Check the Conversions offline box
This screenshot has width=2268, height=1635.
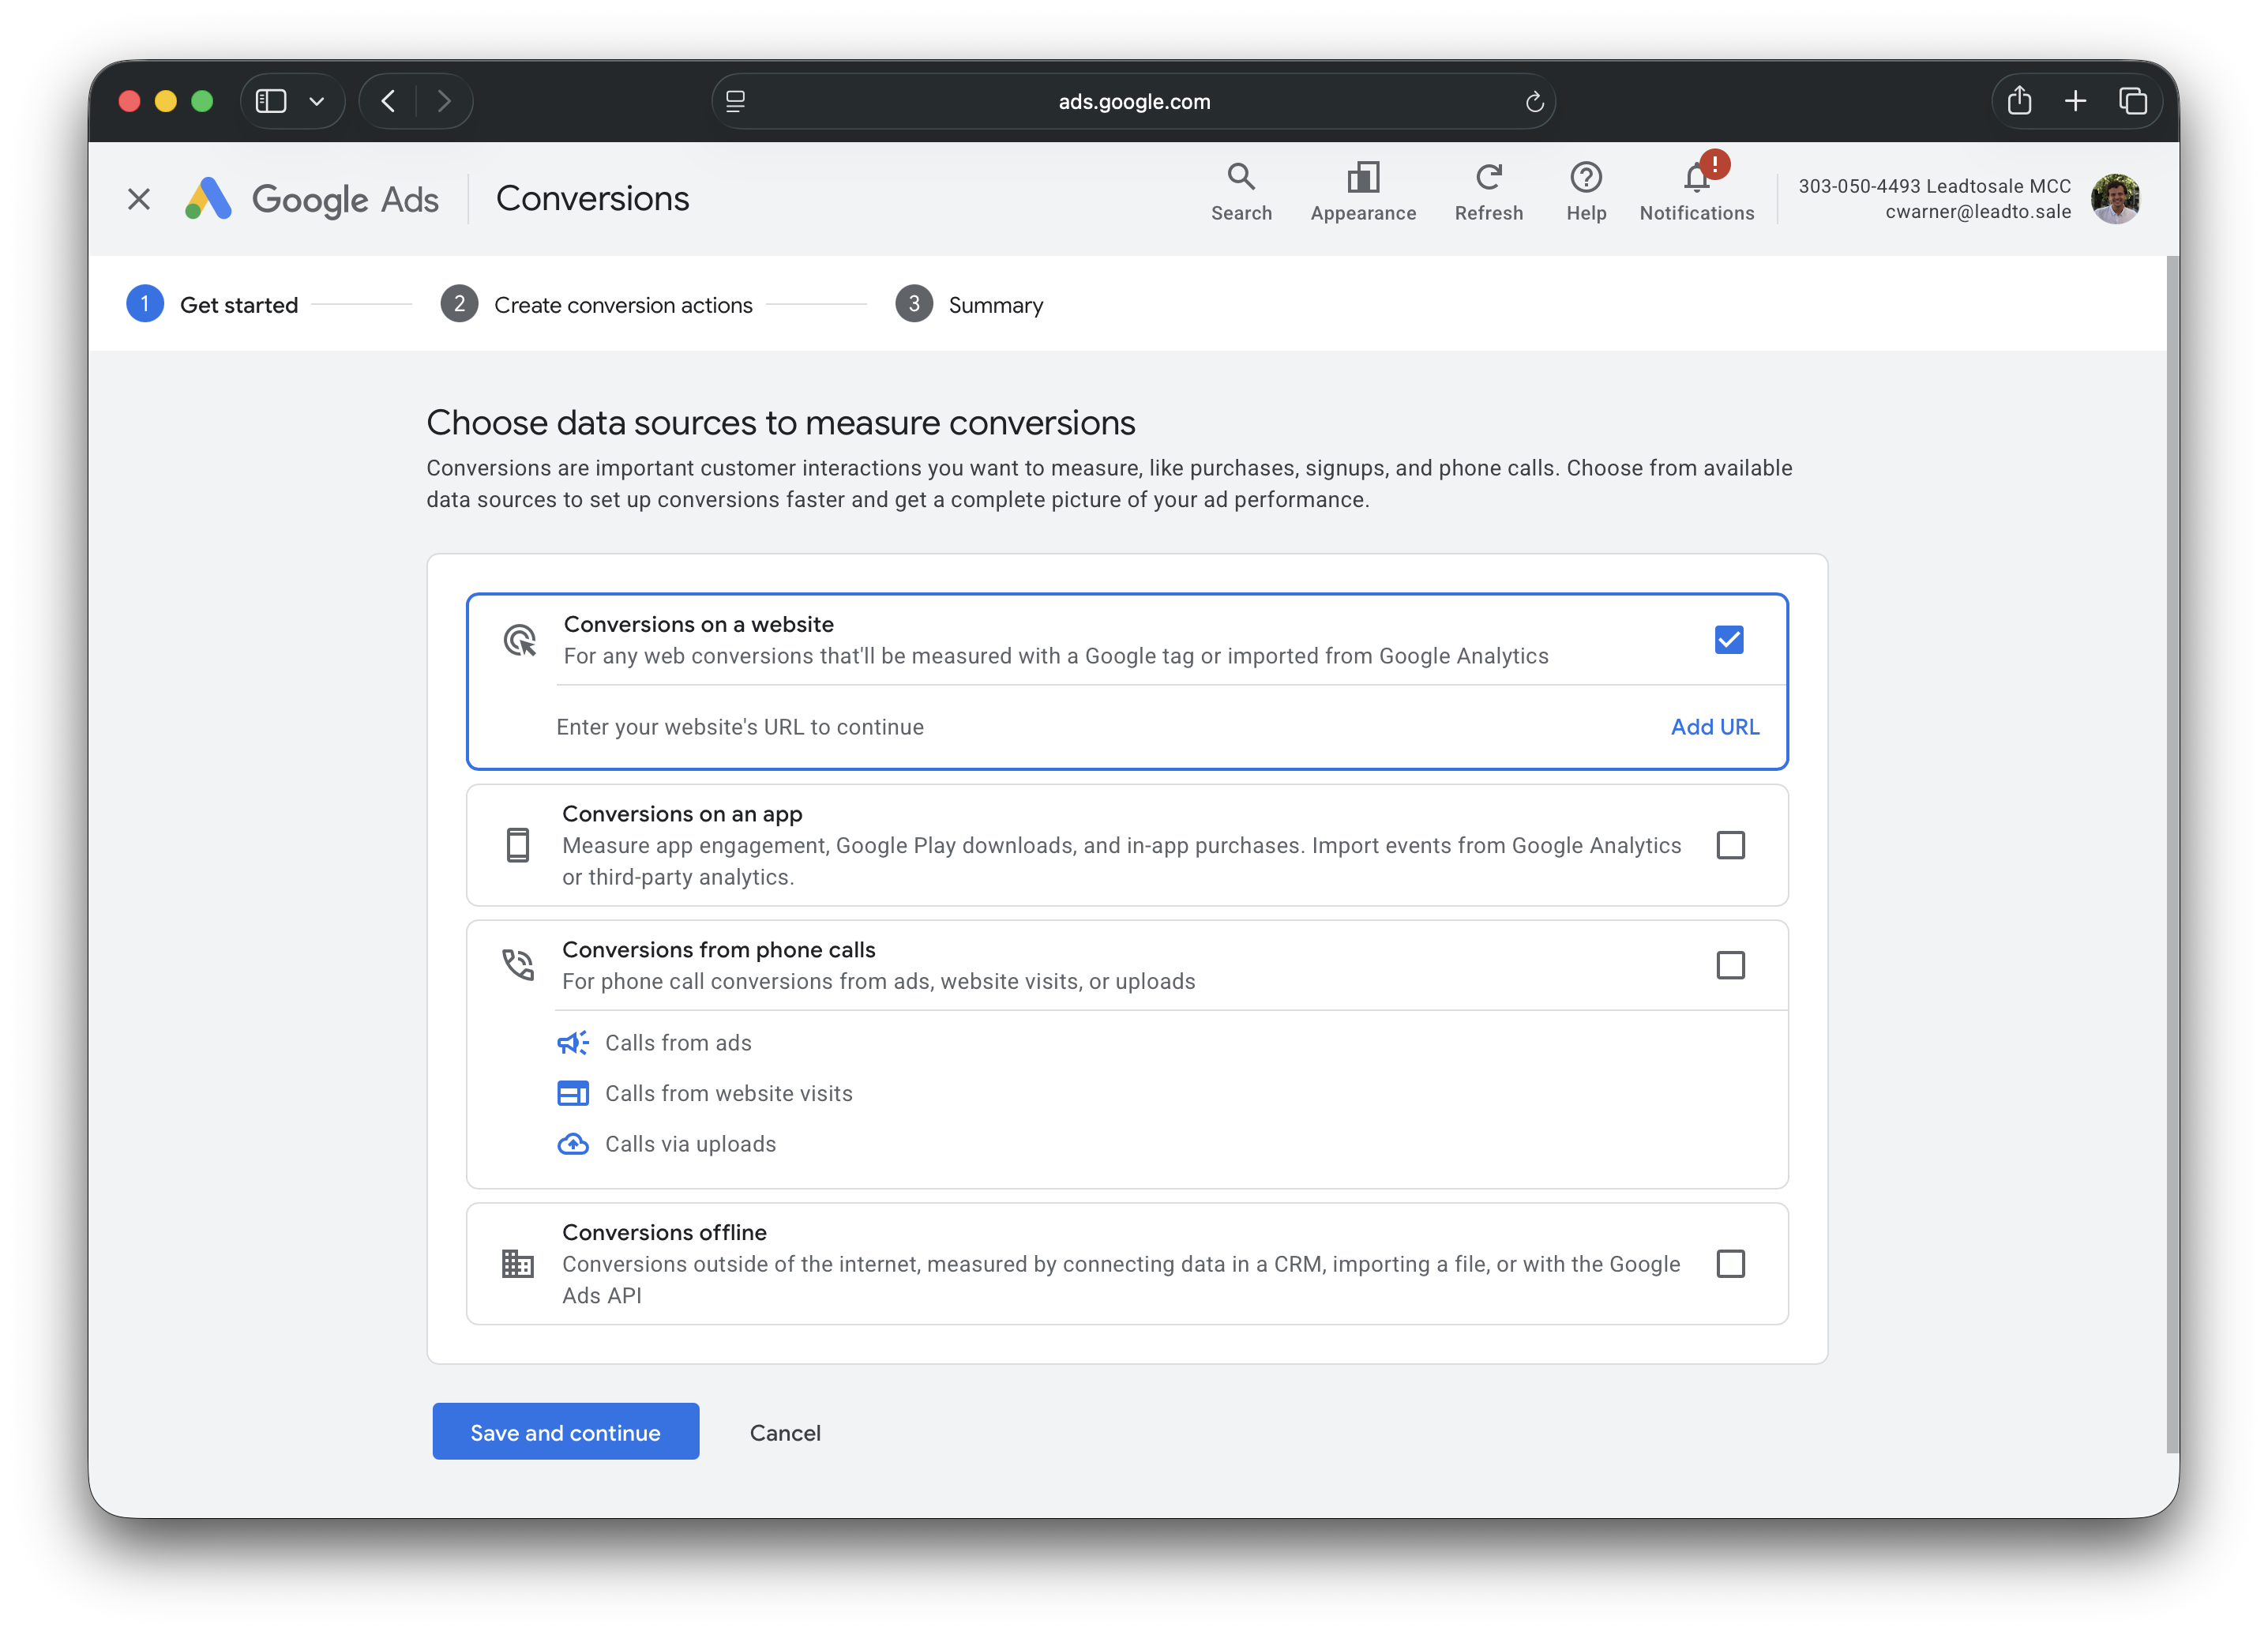(x=1730, y=1263)
